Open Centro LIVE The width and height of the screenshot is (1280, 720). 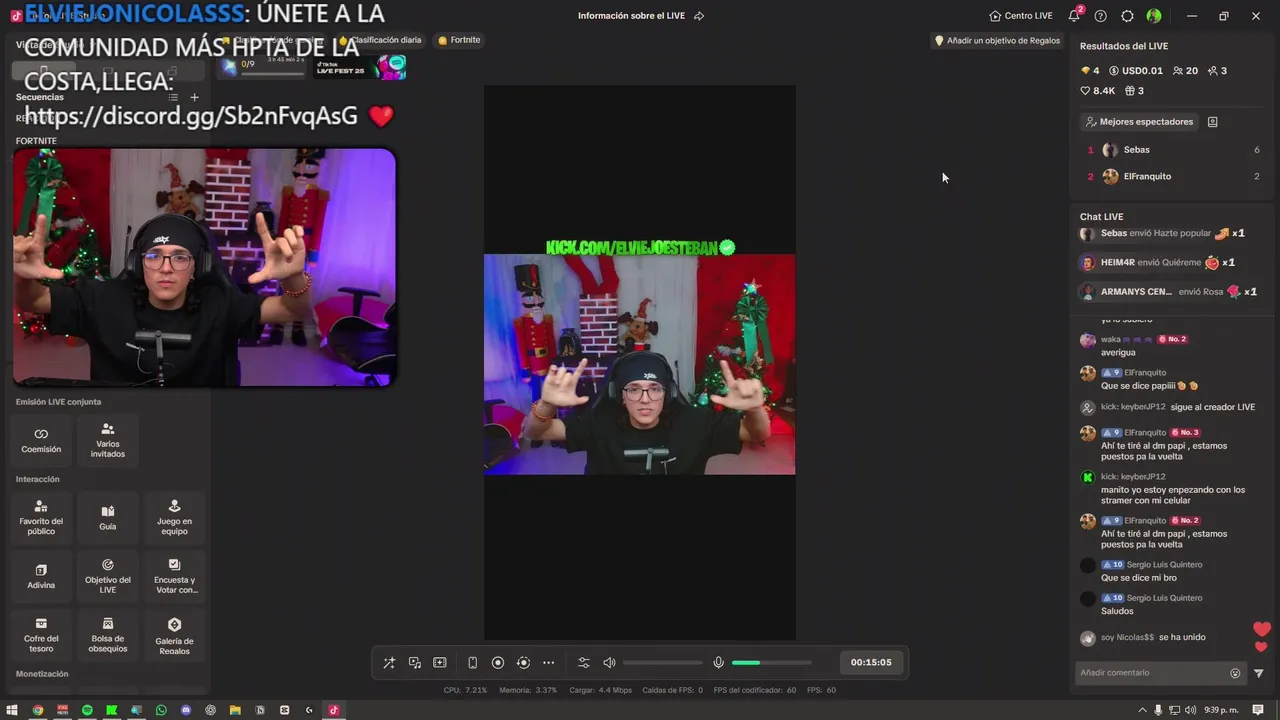point(1020,16)
